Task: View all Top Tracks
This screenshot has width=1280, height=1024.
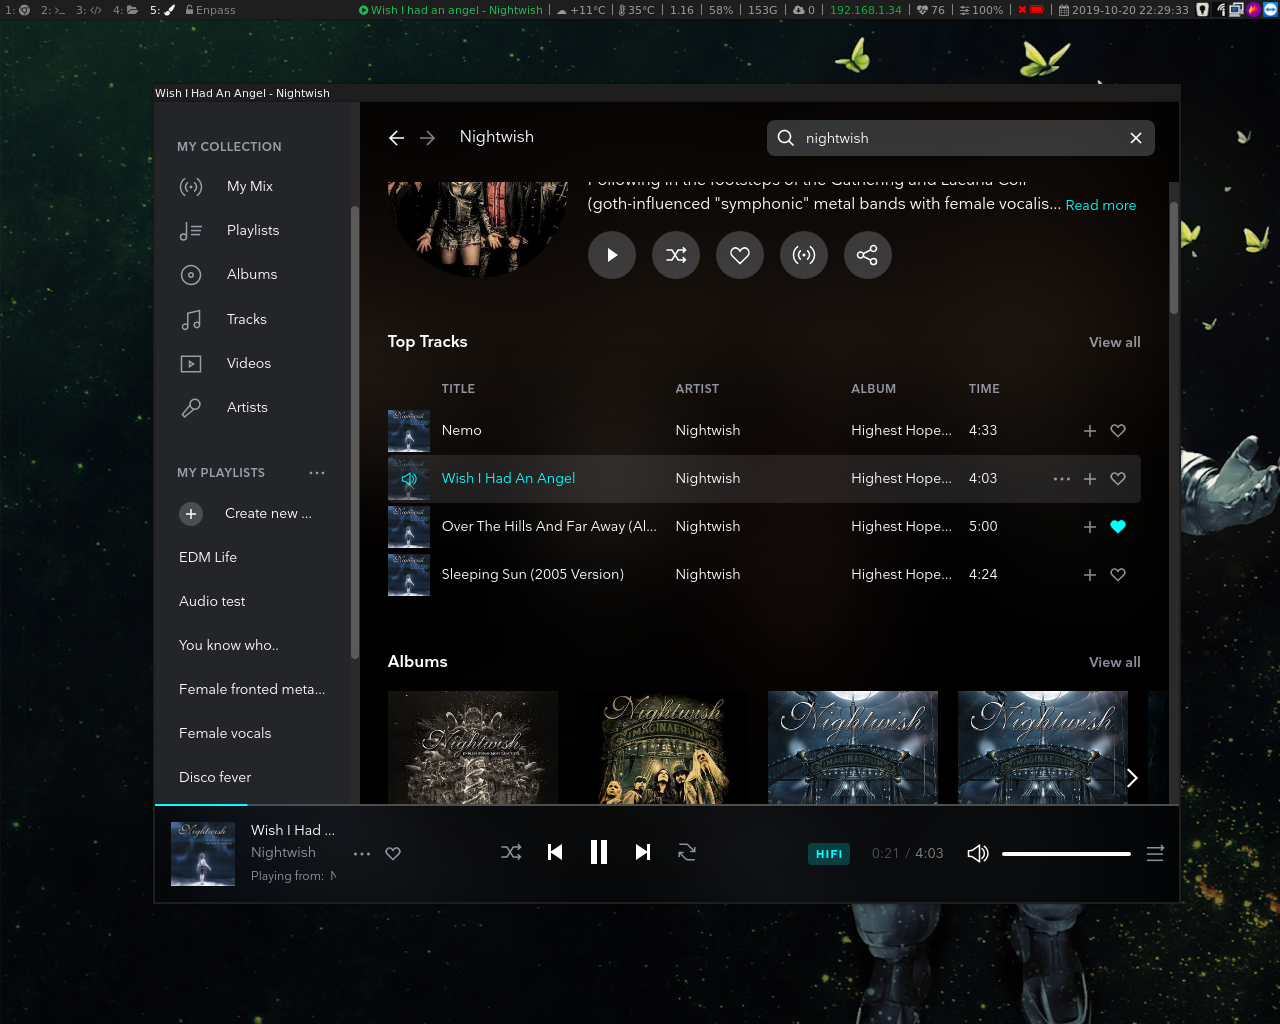Action: [1114, 342]
